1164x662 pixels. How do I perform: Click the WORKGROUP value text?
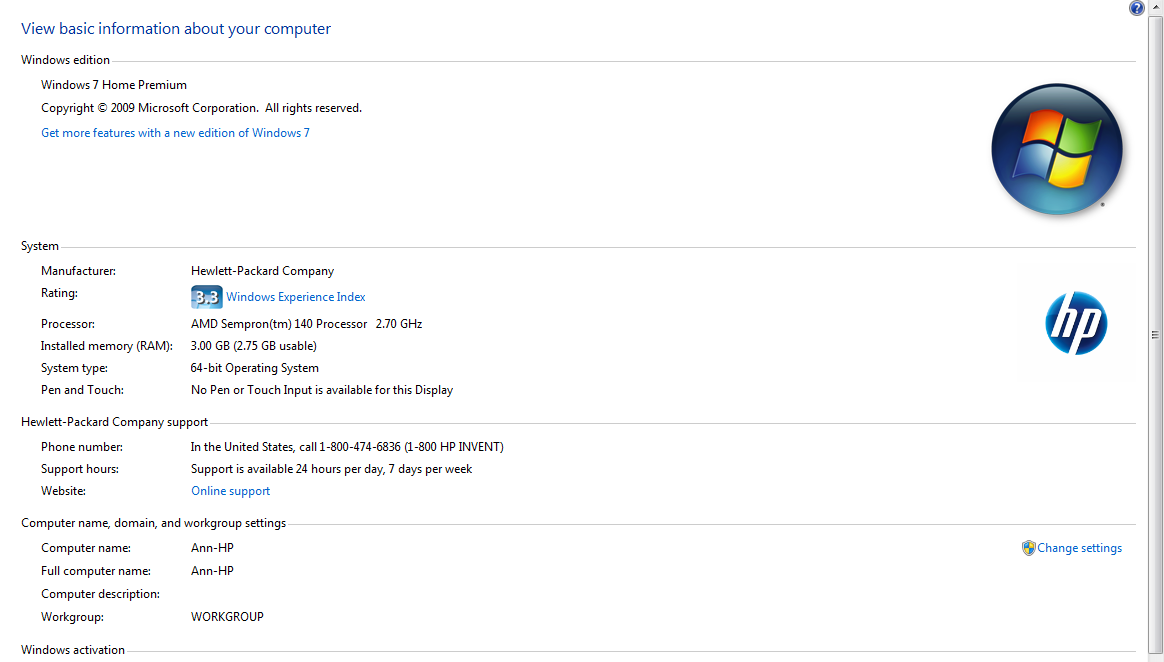(x=227, y=617)
